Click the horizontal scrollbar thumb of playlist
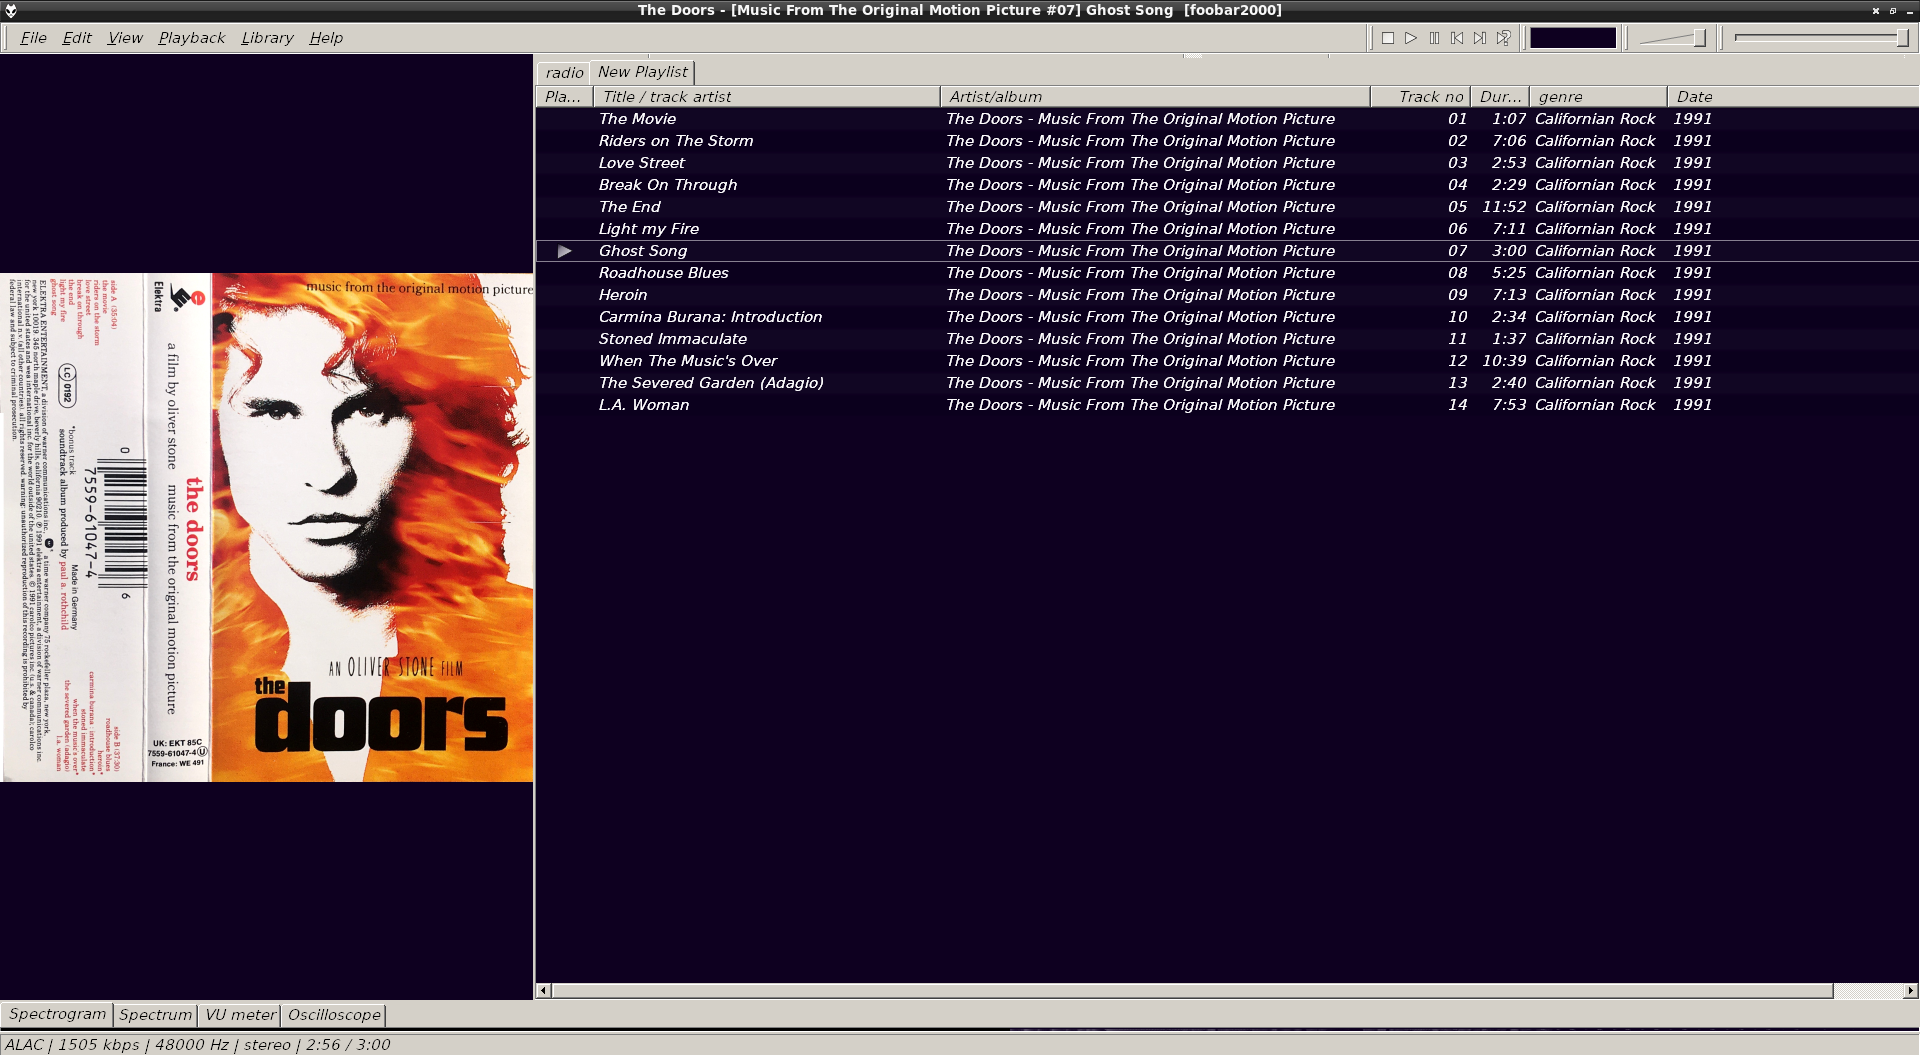The height and width of the screenshot is (1056, 1920). pyautogui.click(x=1192, y=991)
